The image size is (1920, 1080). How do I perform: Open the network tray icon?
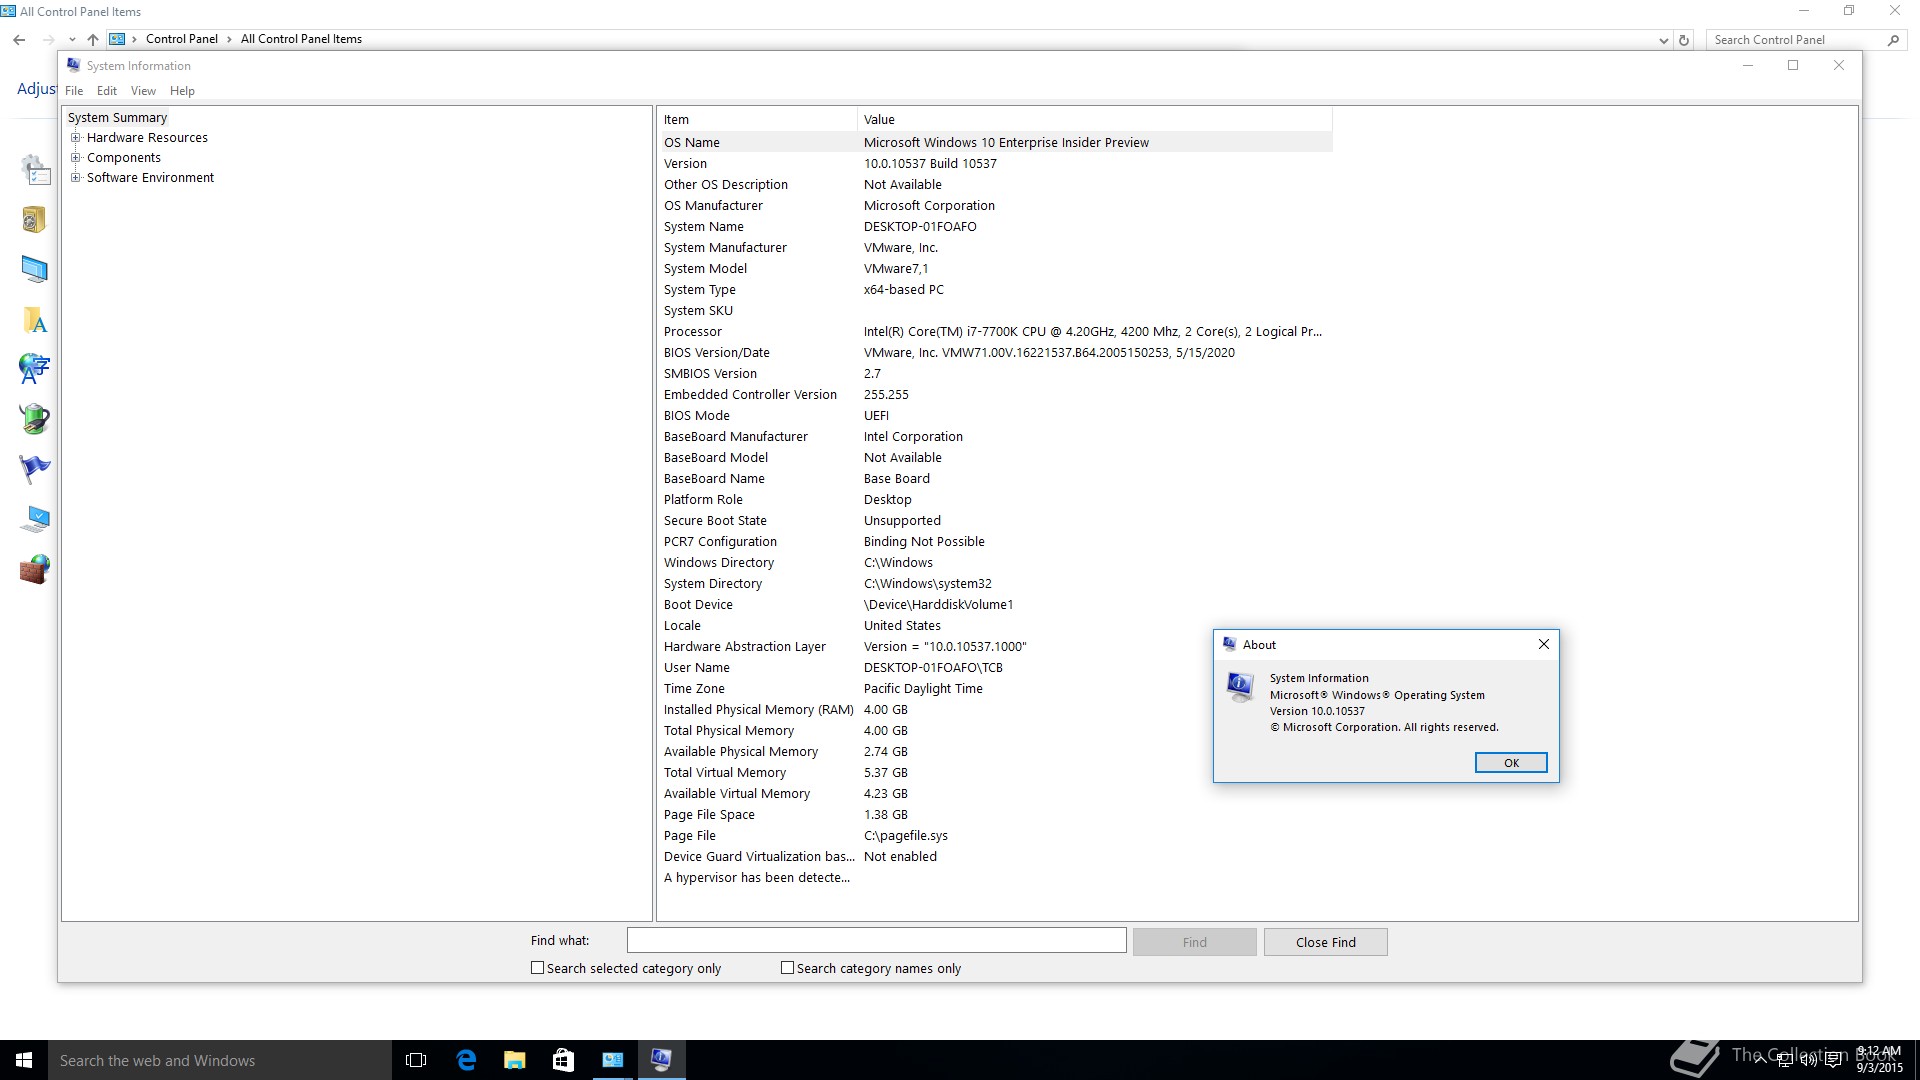pos(1783,1061)
